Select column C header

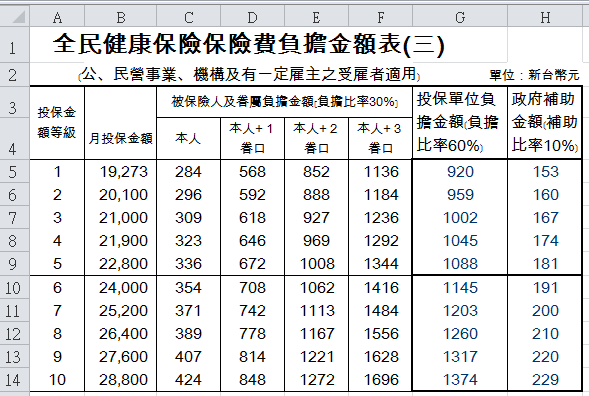[x=189, y=17]
